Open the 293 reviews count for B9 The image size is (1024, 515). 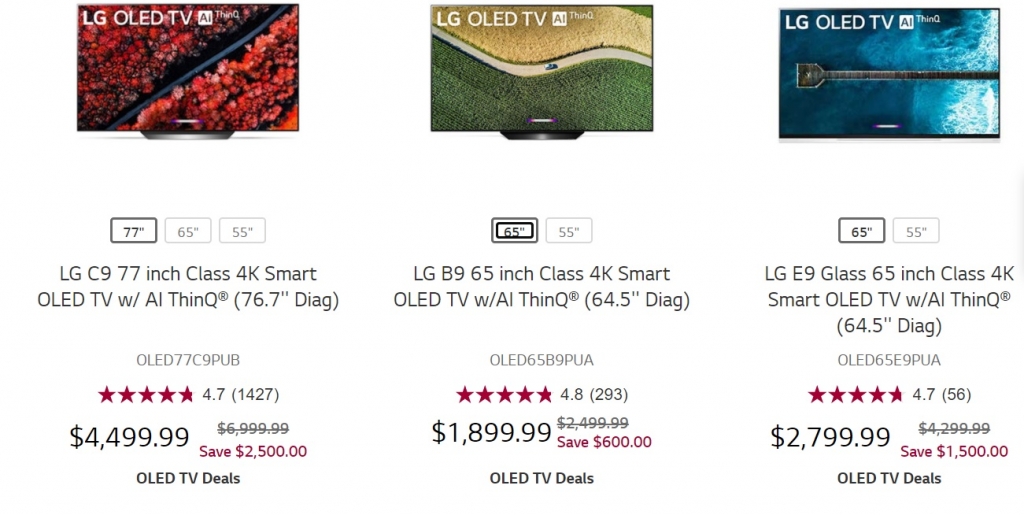[609, 394]
